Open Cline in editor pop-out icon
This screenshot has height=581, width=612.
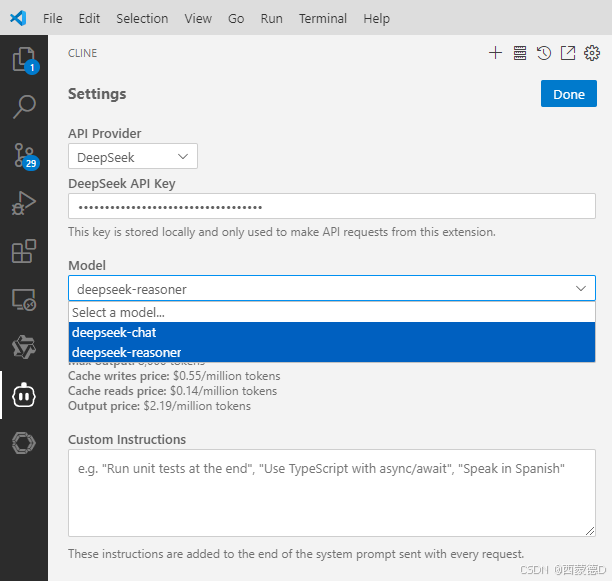tap(568, 53)
